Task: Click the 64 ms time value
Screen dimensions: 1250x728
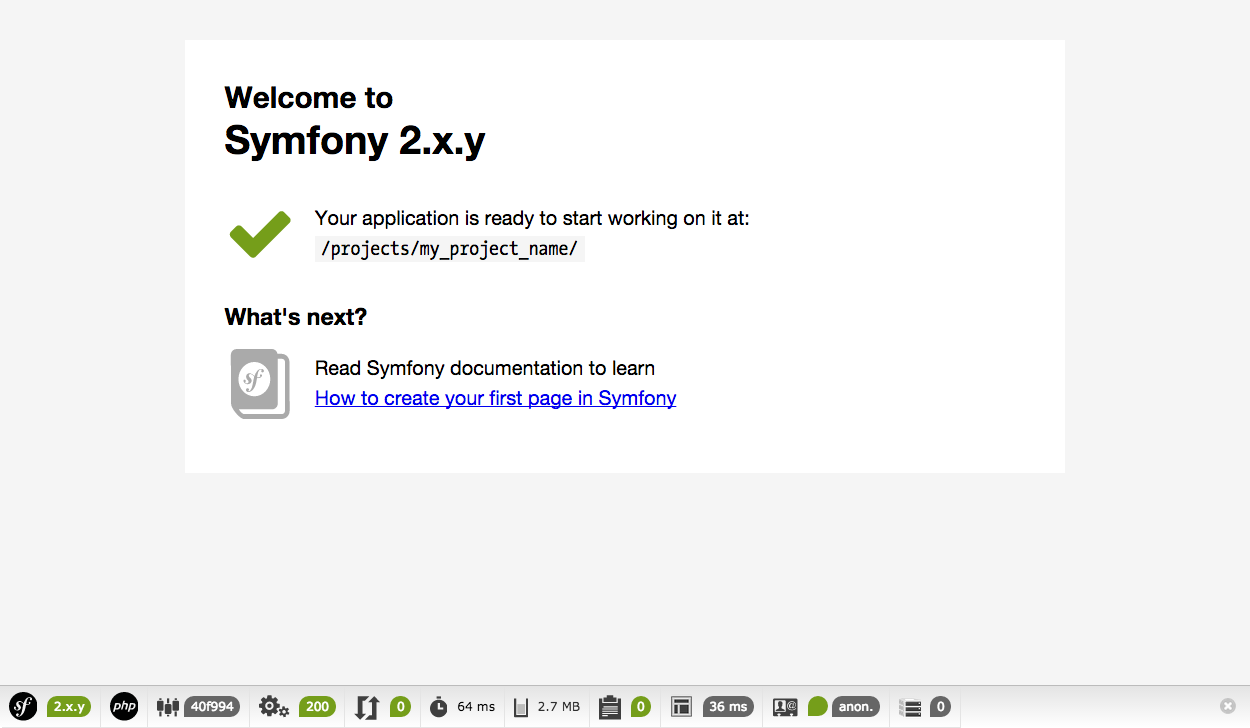Action: (x=476, y=707)
